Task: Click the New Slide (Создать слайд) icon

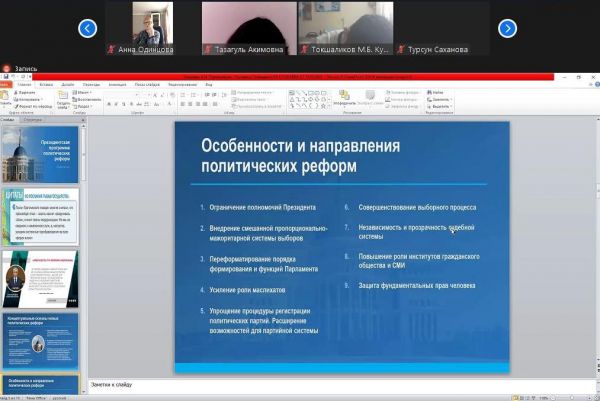Action: tap(63, 99)
